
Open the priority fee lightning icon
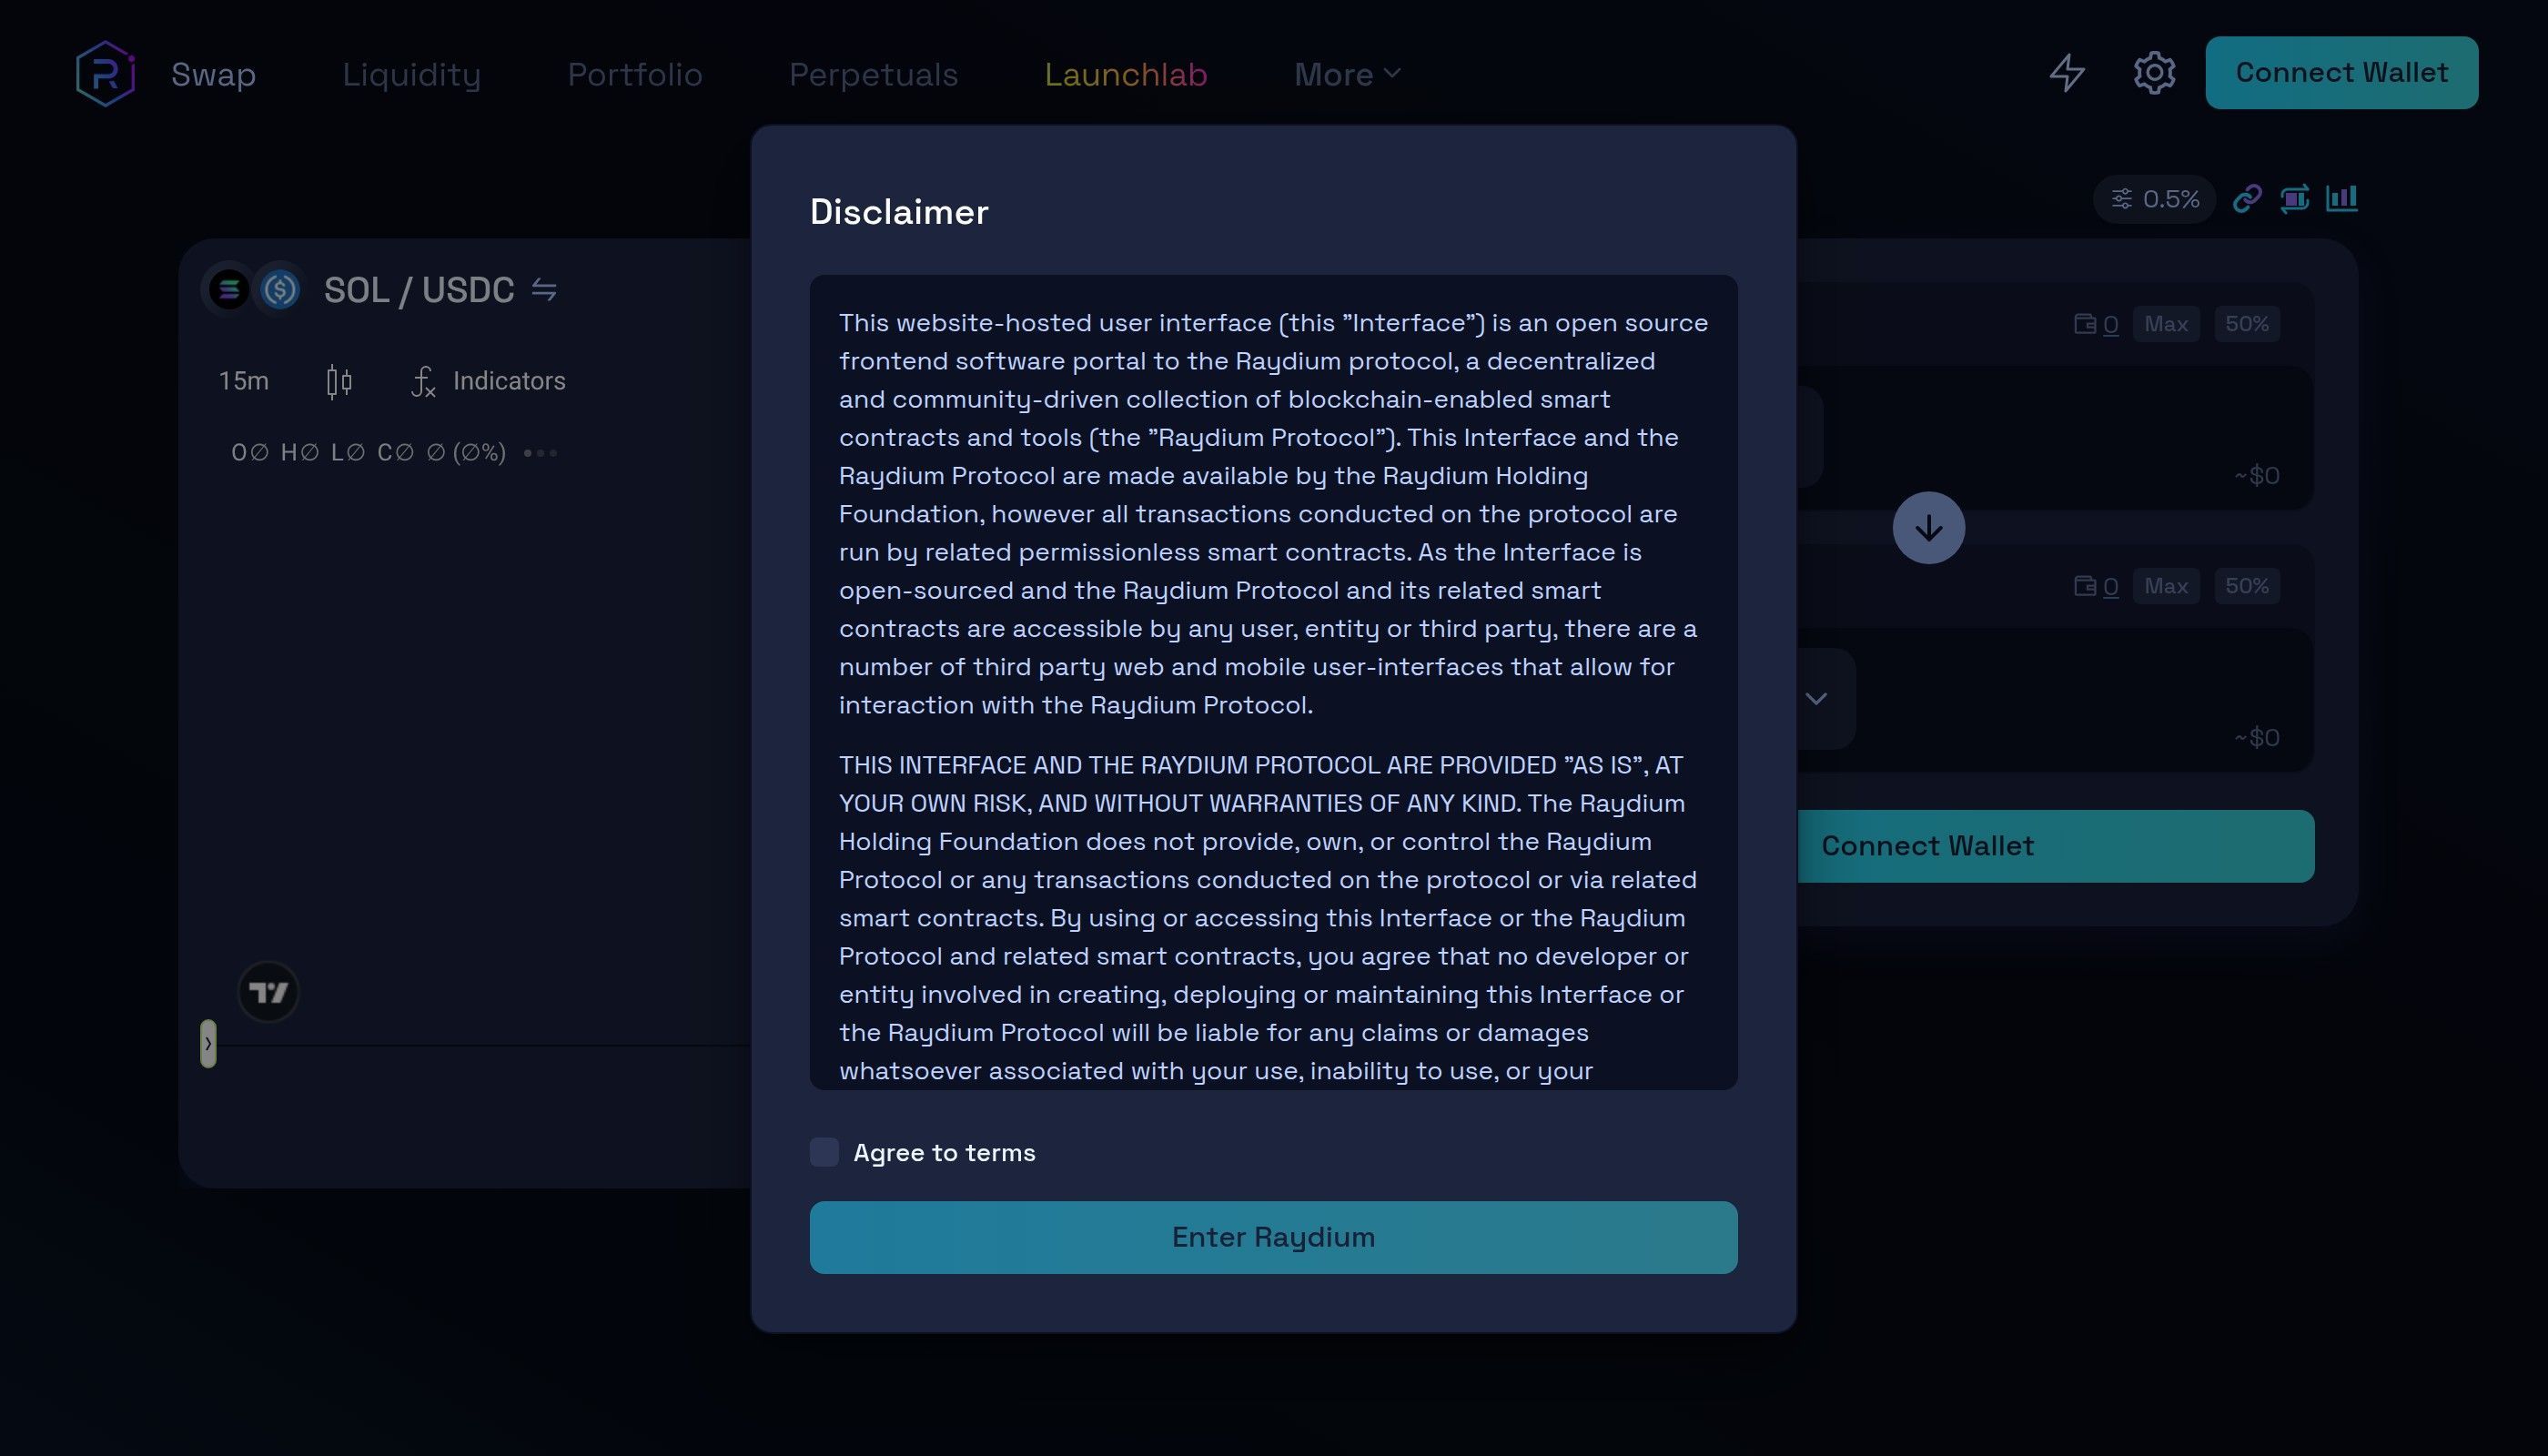[x=2067, y=73]
